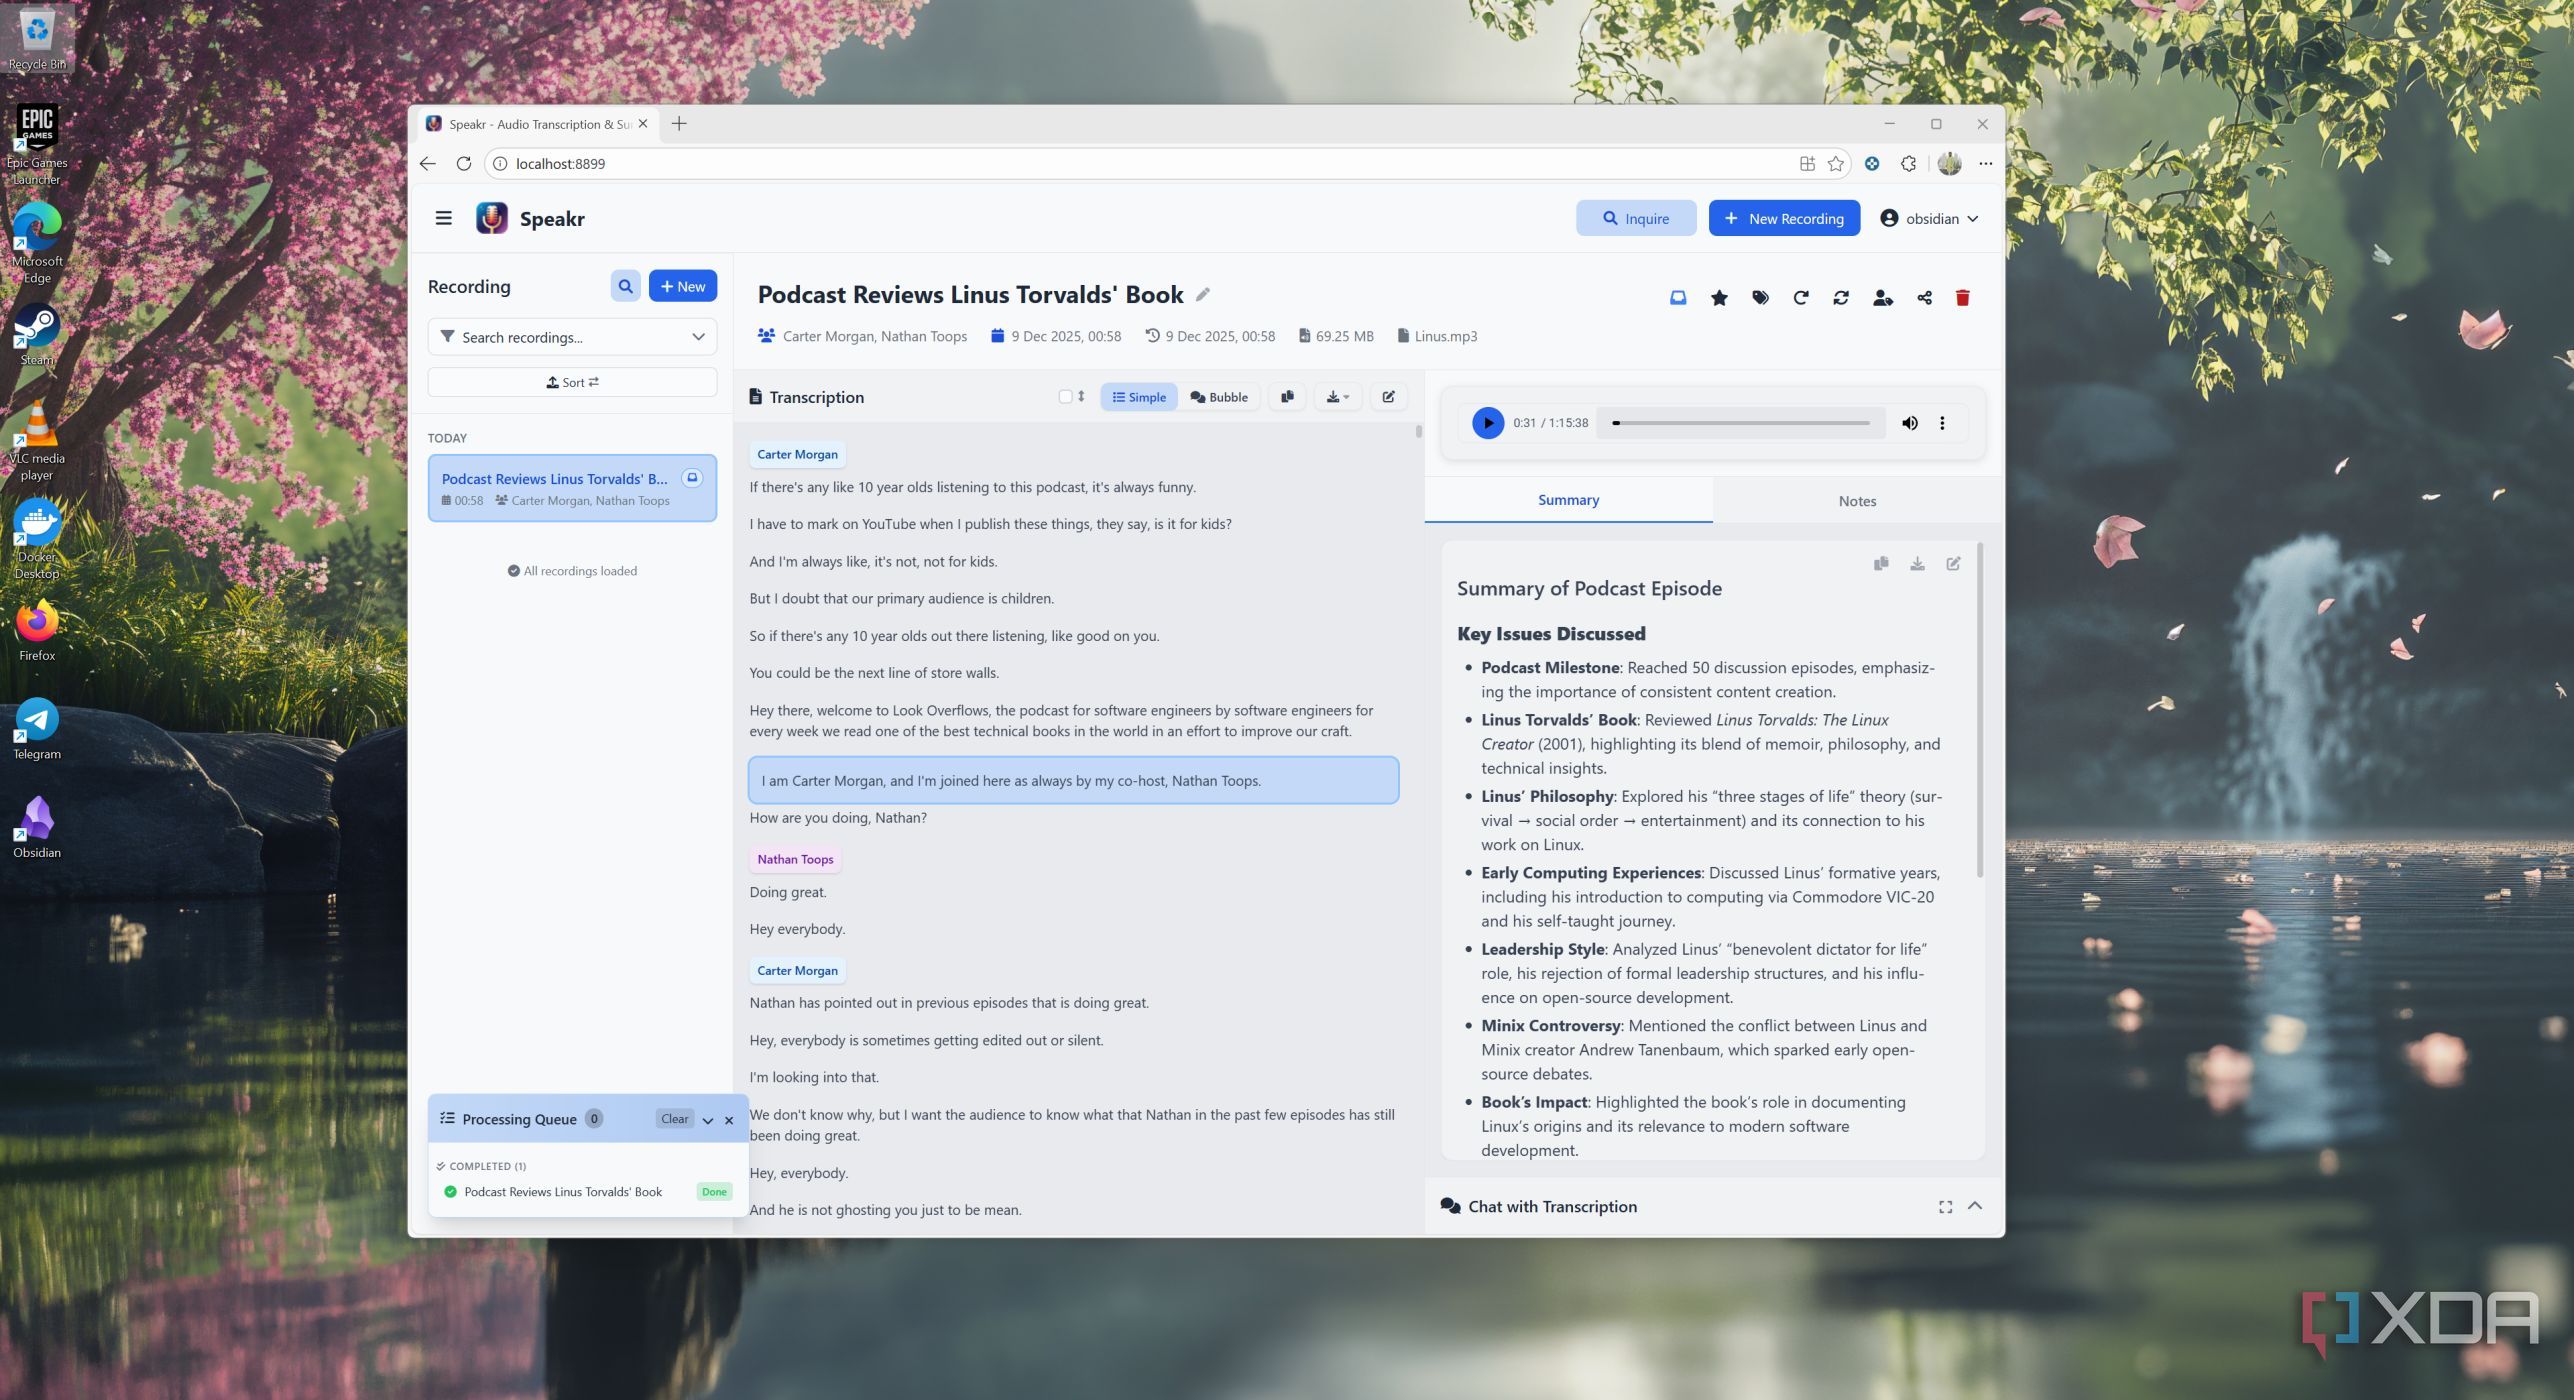Screen dimensions: 2574x1400
Task: Open Telegram desktop shortcut
Action: click(37, 729)
